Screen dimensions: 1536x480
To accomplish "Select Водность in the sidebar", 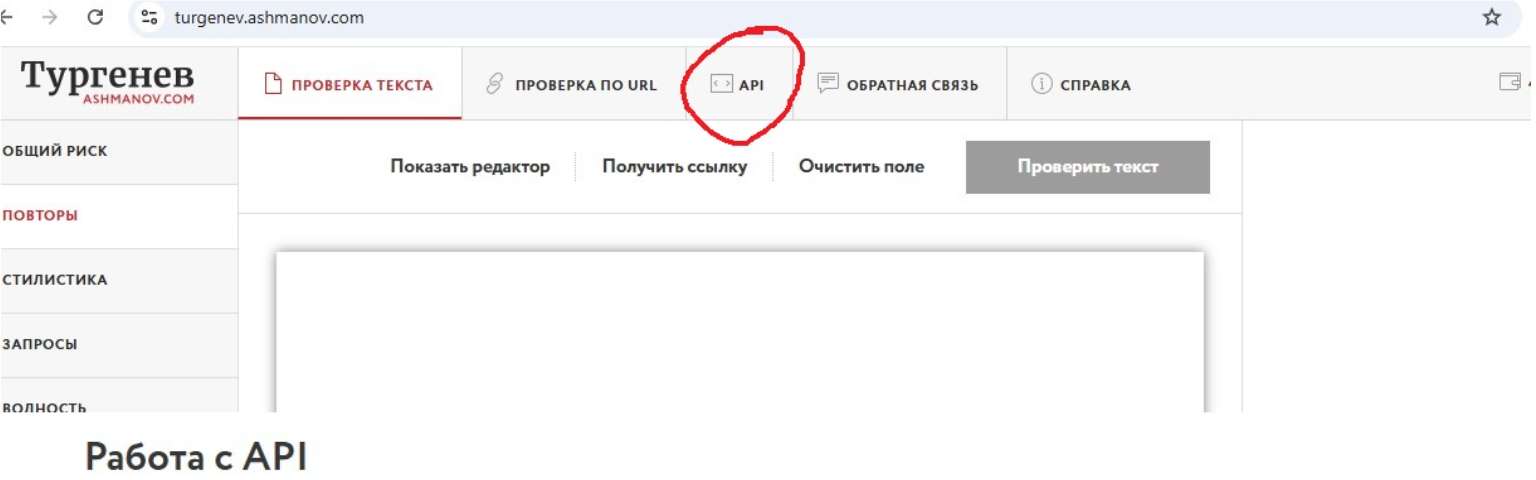I will point(118,396).
